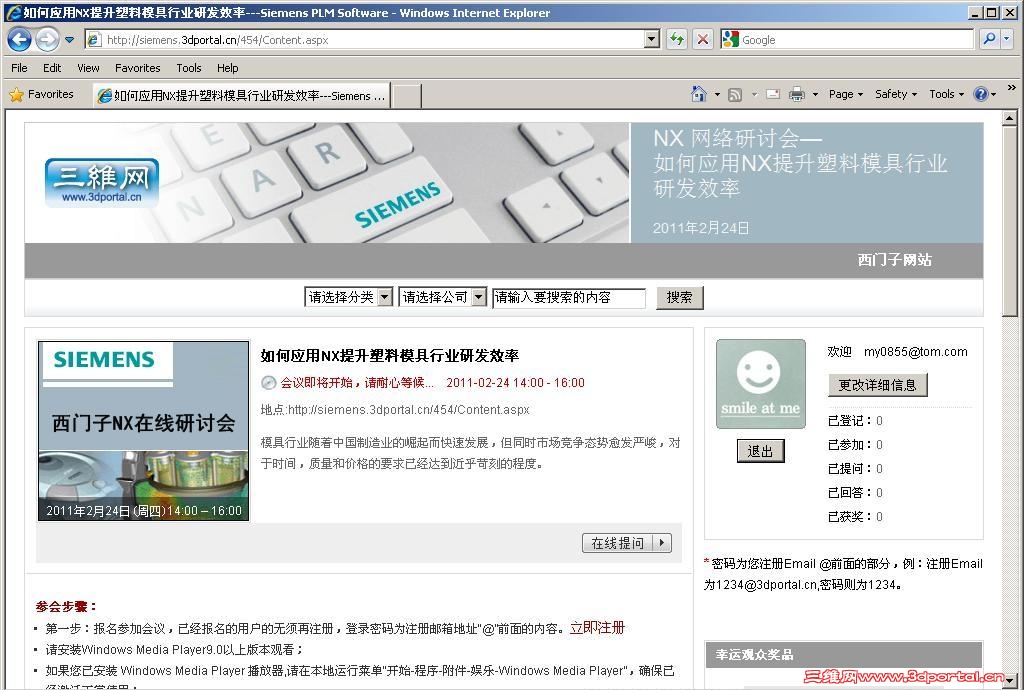This screenshot has height=690, width=1024.
Task: Open the View menu
Action: [x=88, y=68]
